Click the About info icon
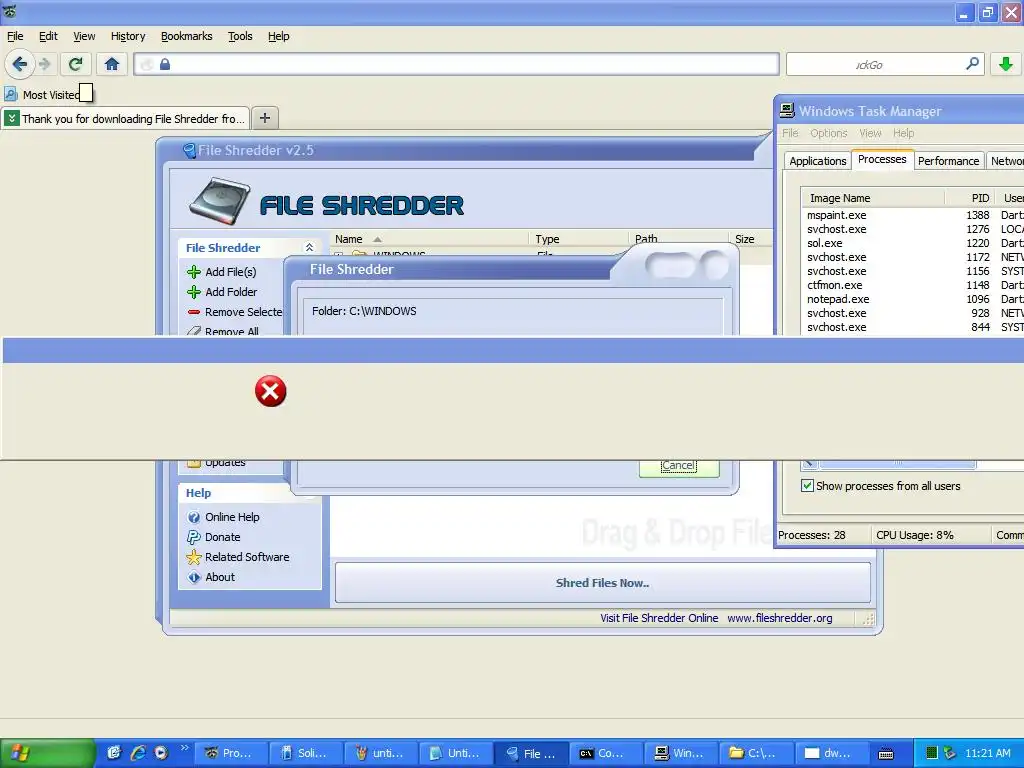Screen dimensions: 1024x768 click(x=194, y=577)
